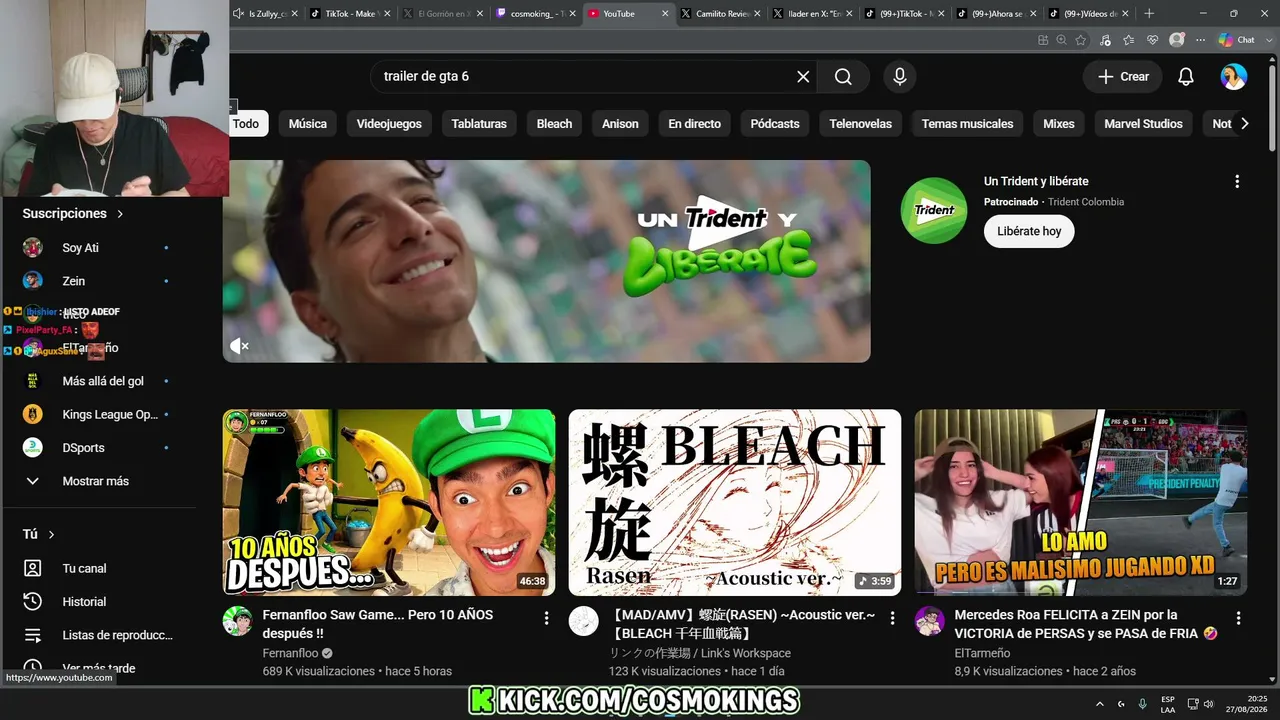Show hidden system tray icons
The image size is (1280, 720).
click(1100, 704)
